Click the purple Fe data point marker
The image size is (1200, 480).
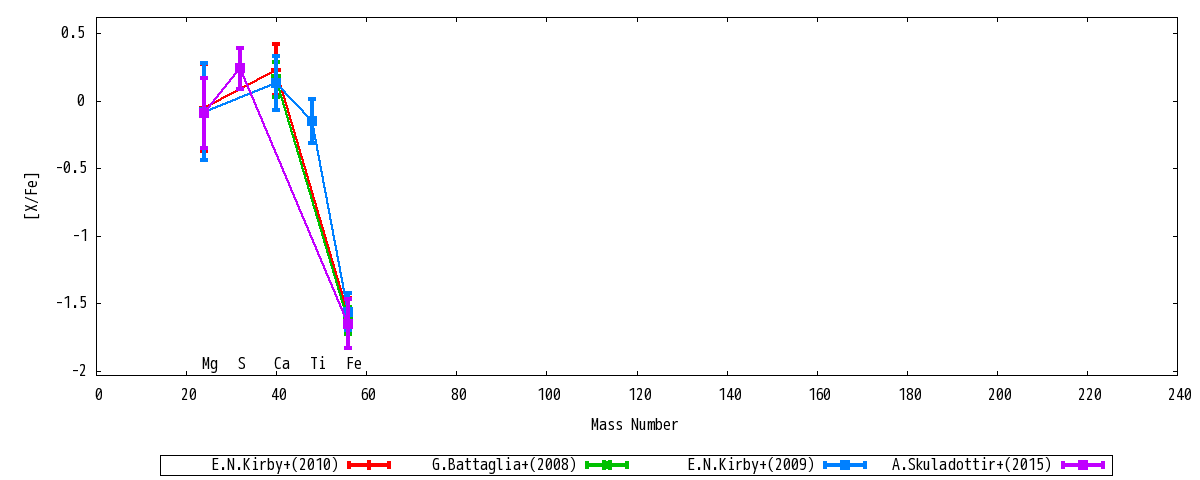[x=348, y=323]
